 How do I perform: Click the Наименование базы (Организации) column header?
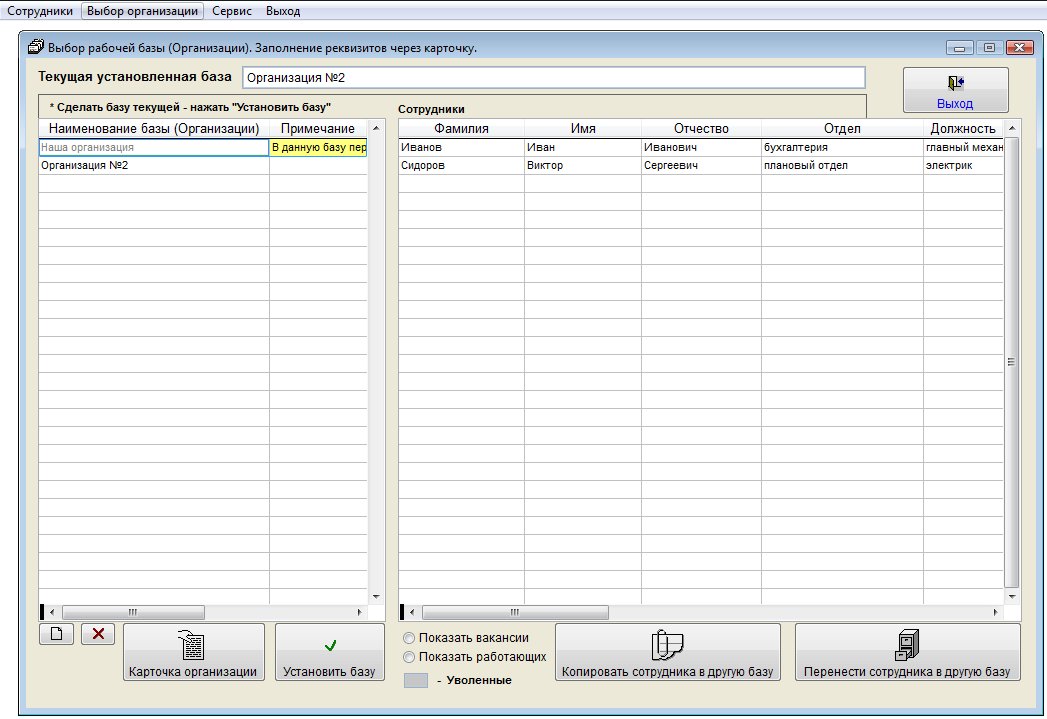[x=154, y=128]
